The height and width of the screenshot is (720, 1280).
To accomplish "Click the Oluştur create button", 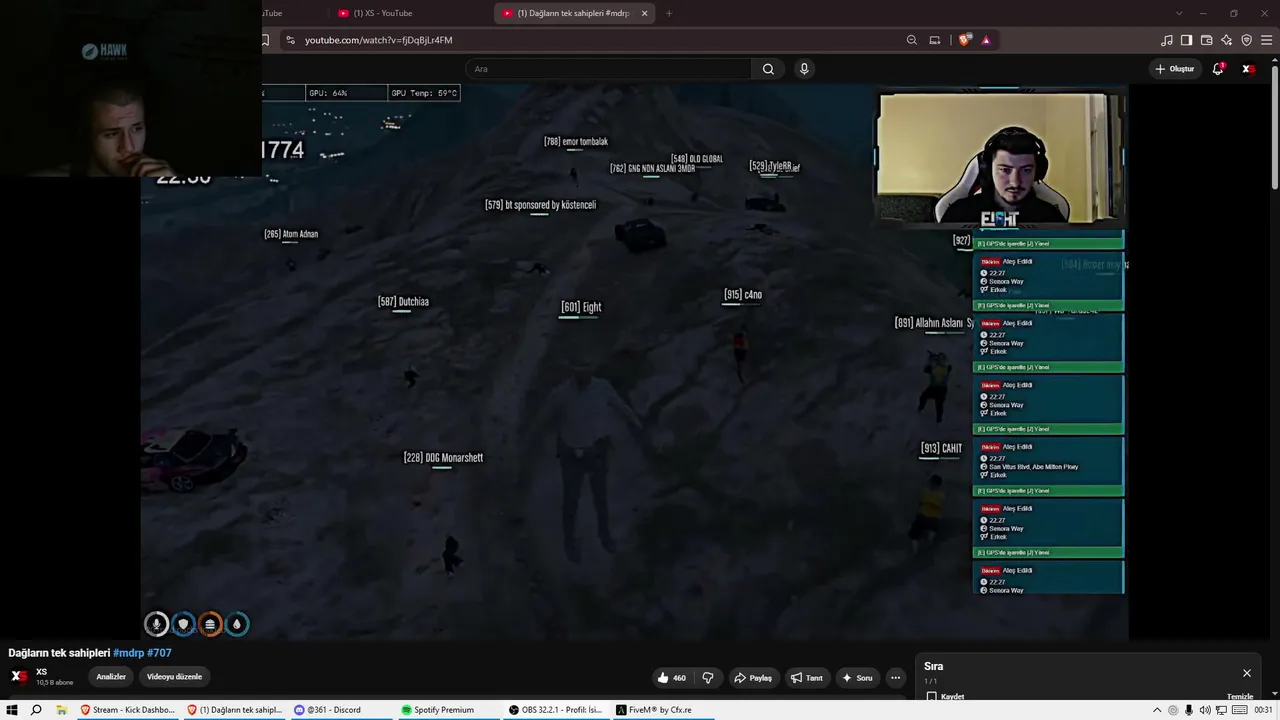I will (x=1175, y=69).
